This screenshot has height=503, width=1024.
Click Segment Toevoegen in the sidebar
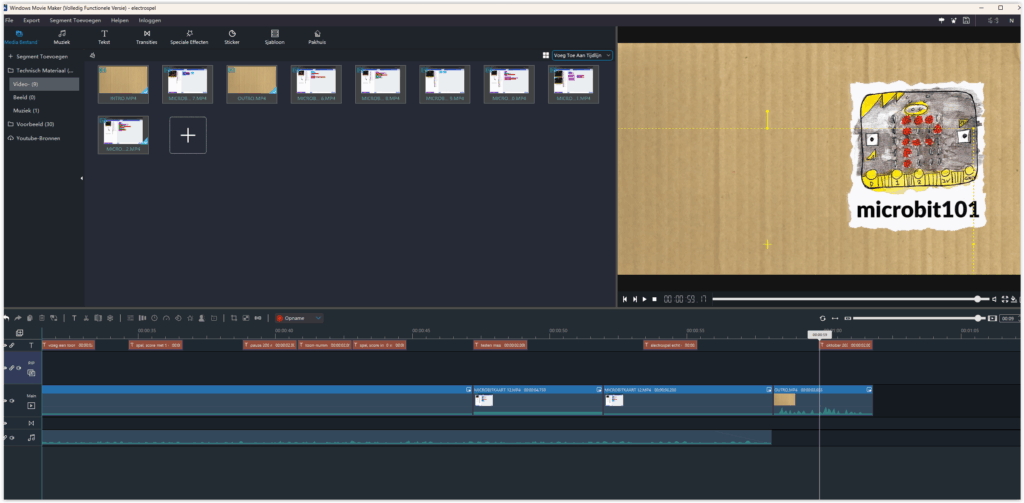tap(37, 57)
